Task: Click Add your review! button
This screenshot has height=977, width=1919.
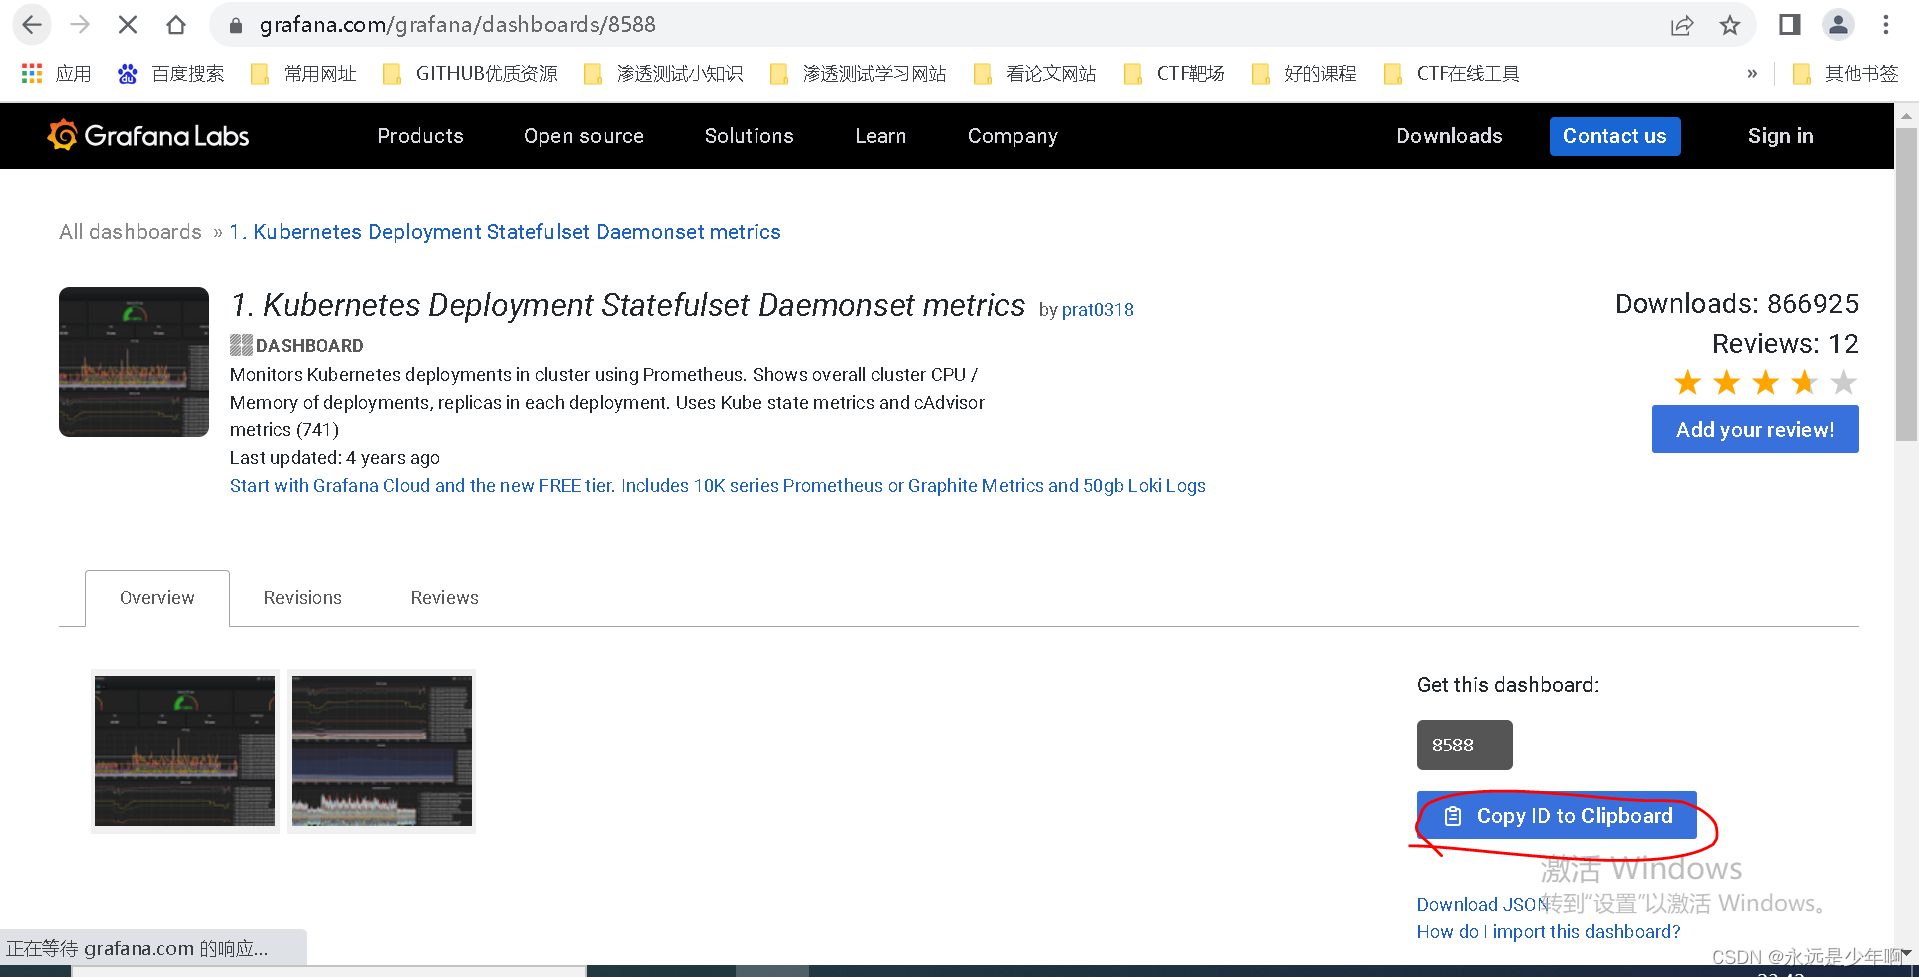Action: point(1755,429)
